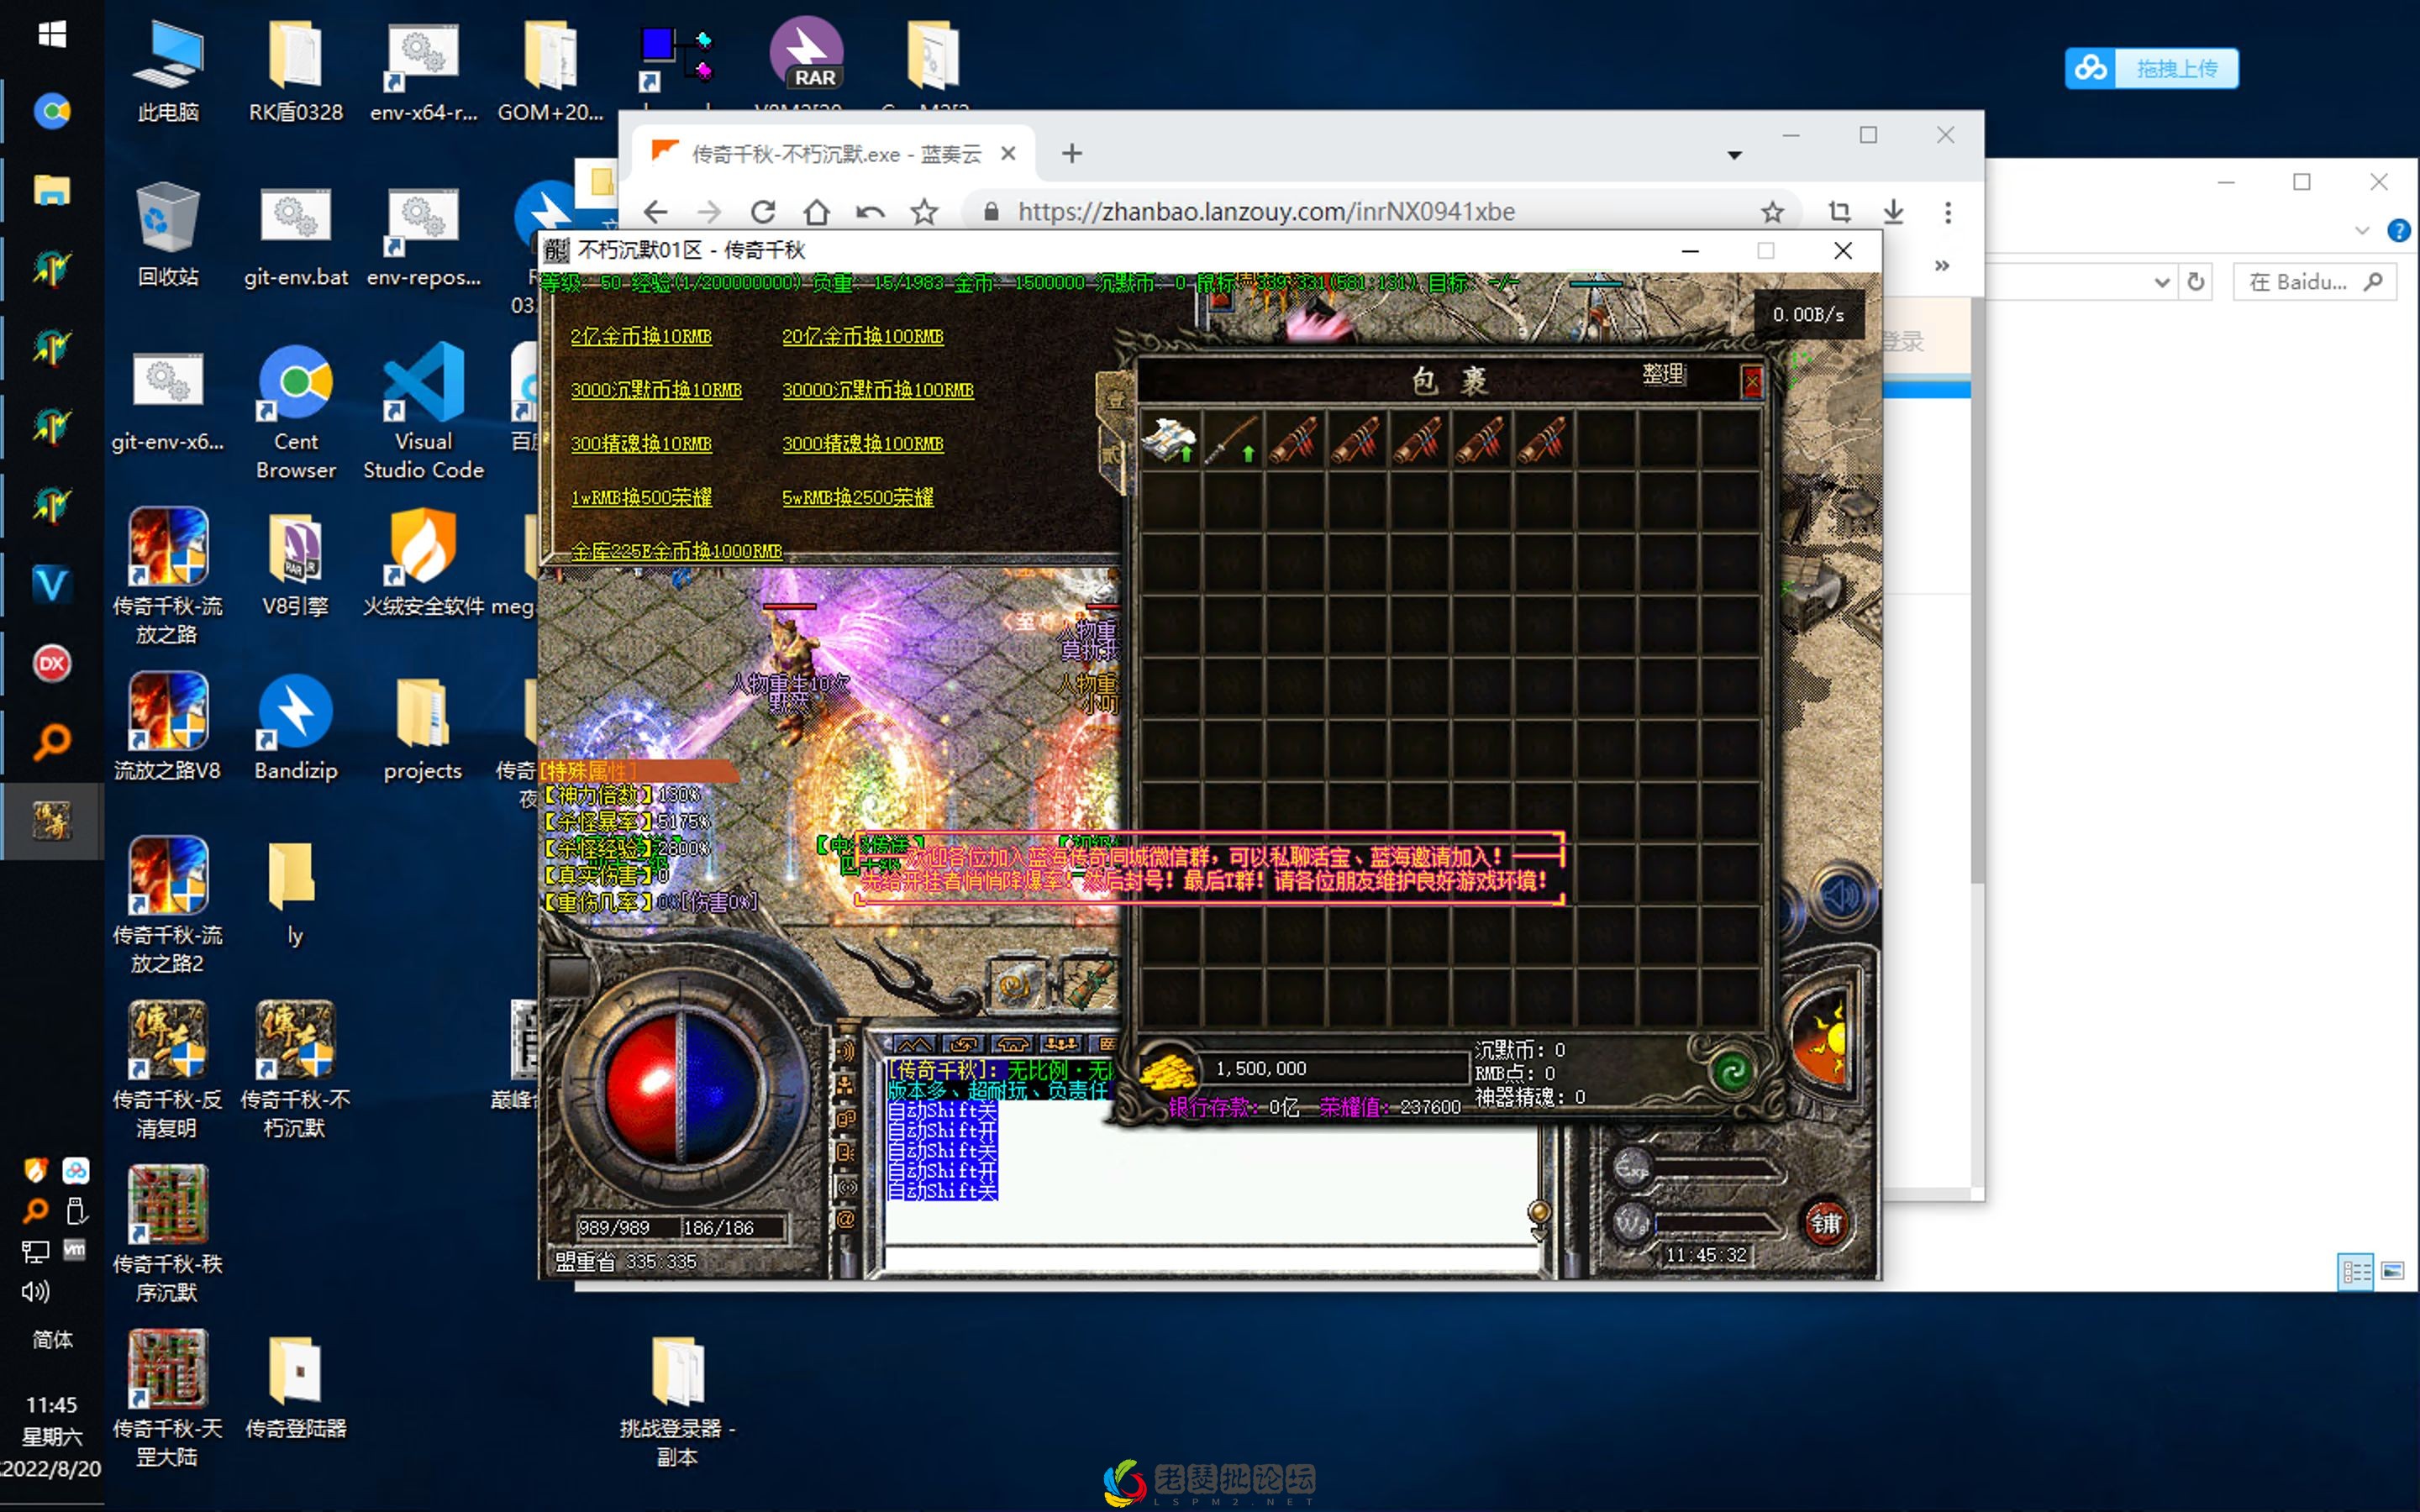2420x1512 pixels.
Task: Click the 1wRMB换500荣耀 link
Action: (x=641, y=498)
